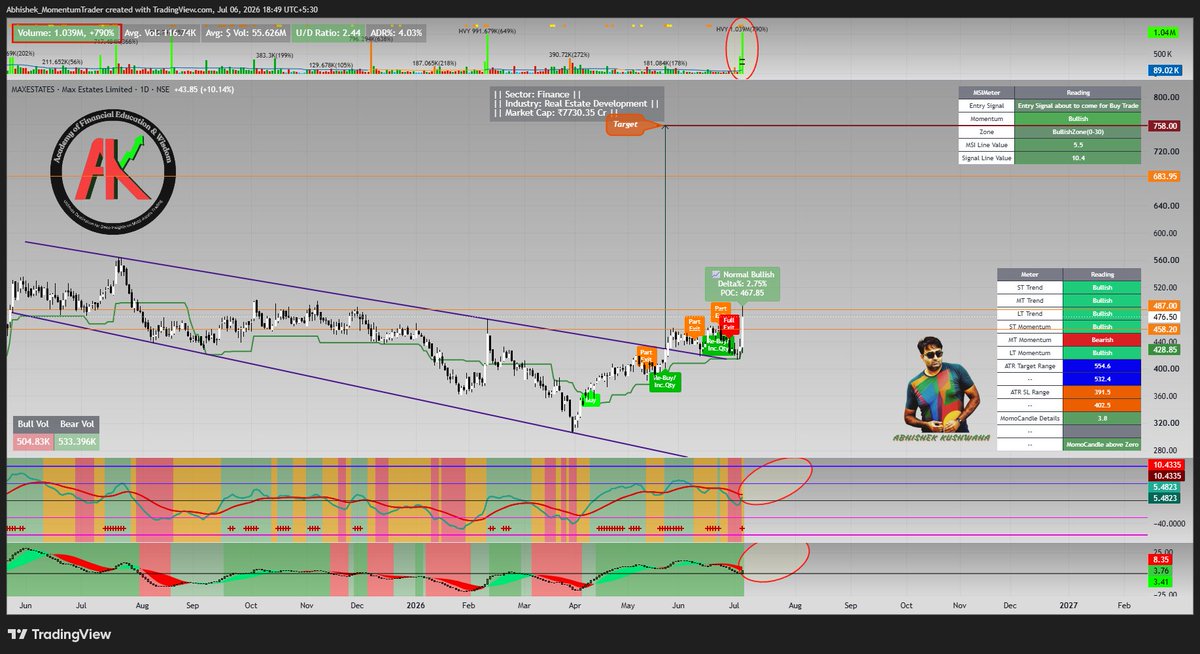
Task: Select the U/D Ratio: 2.44 box
Action: (x=328, y=33)
